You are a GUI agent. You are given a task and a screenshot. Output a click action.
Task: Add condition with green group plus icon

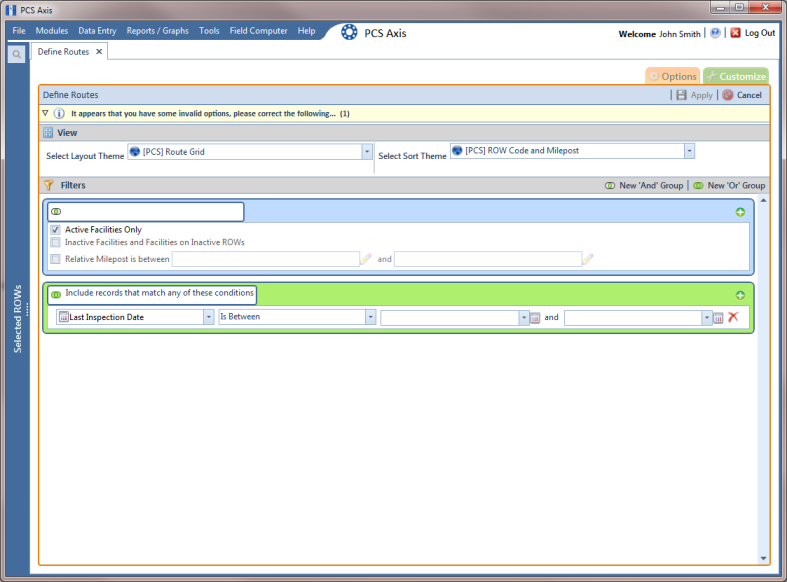pos(740,295)
